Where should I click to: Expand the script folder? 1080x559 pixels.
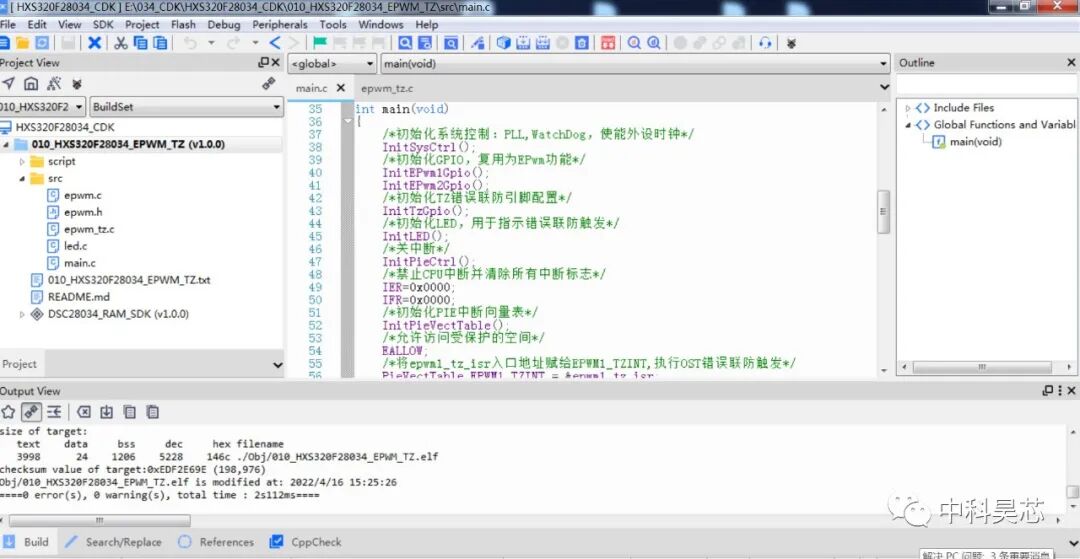(22, 162)
